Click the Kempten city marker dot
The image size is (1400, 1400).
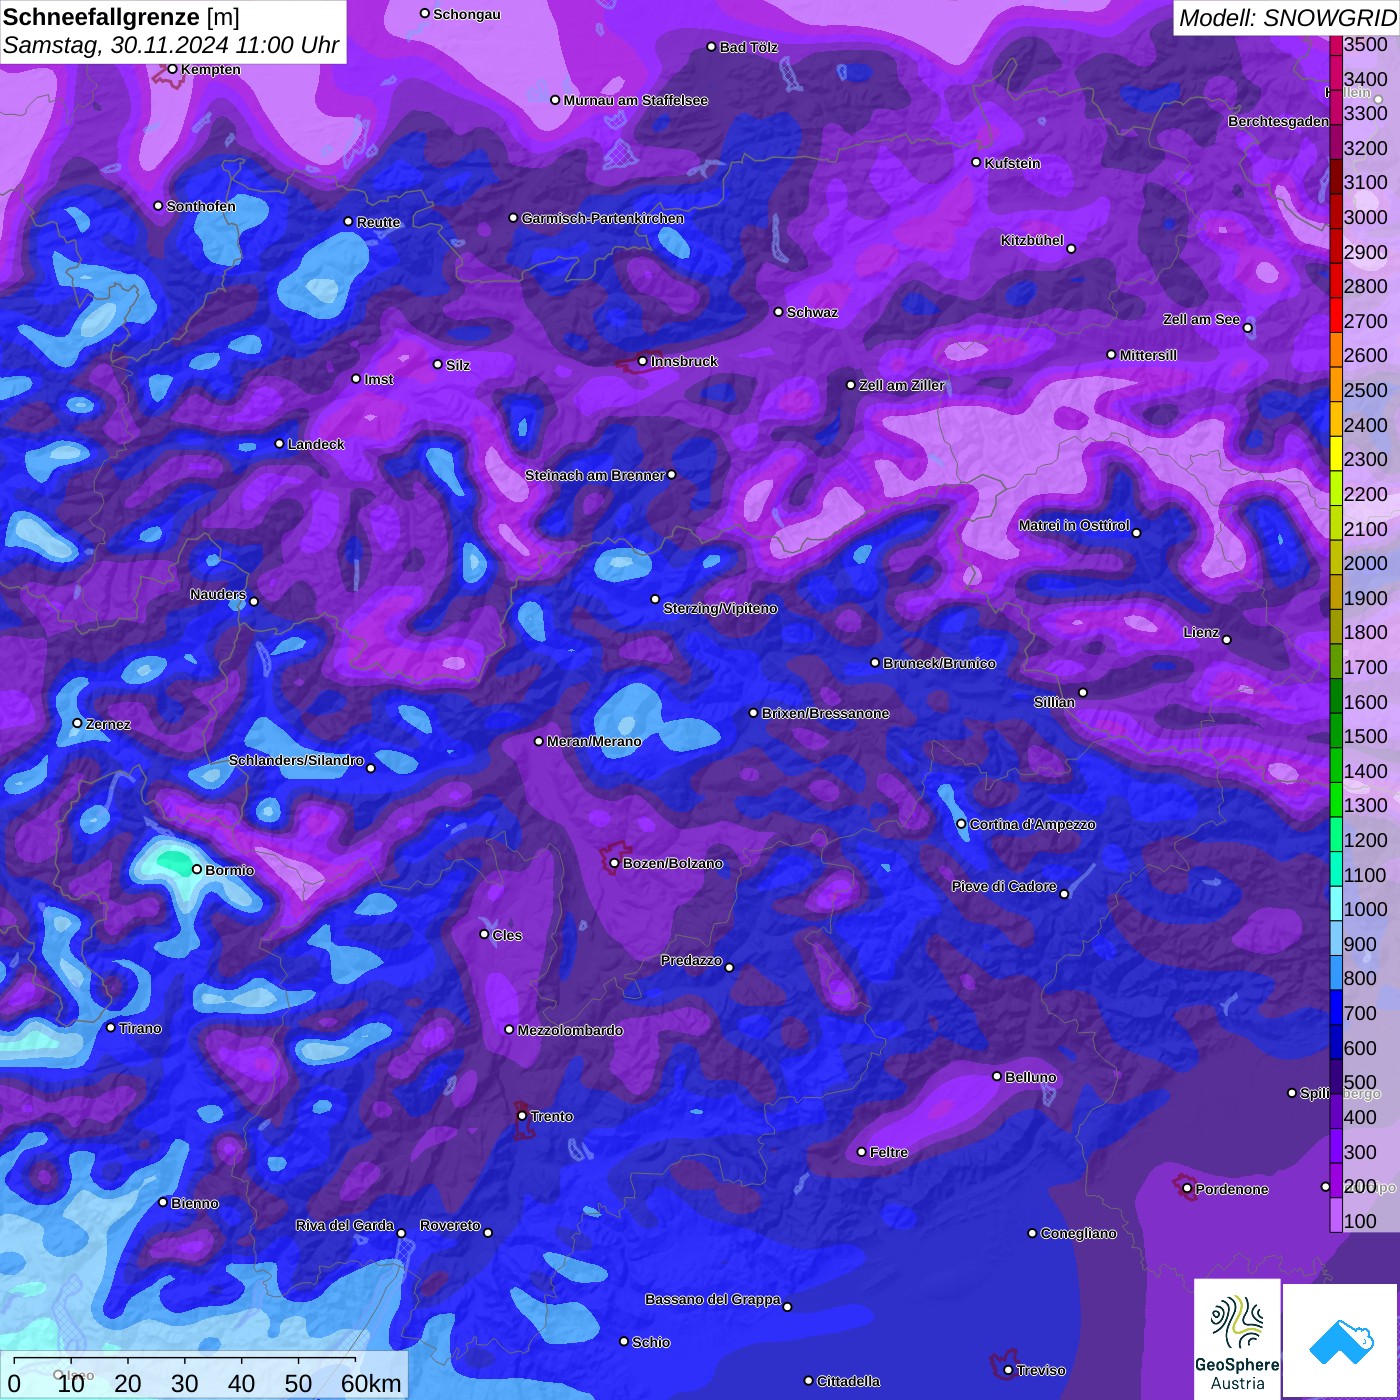point(172,69)
